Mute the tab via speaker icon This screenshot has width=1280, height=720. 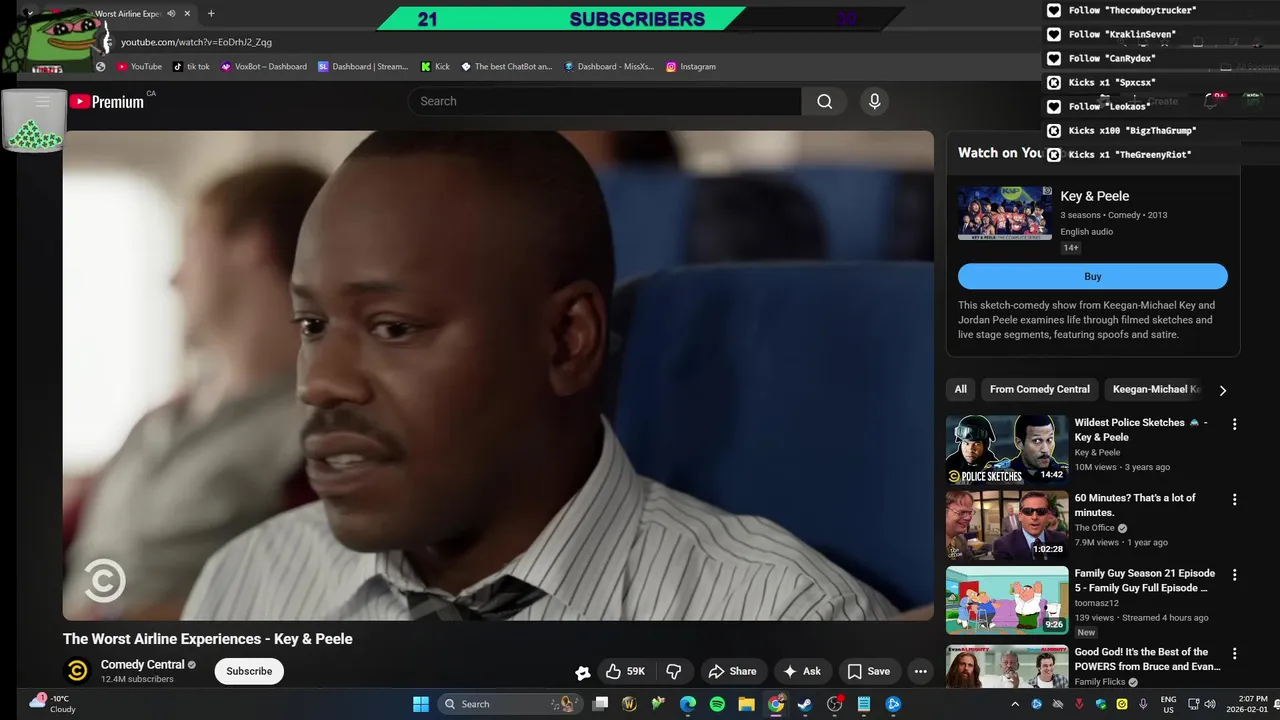(171, 14)
